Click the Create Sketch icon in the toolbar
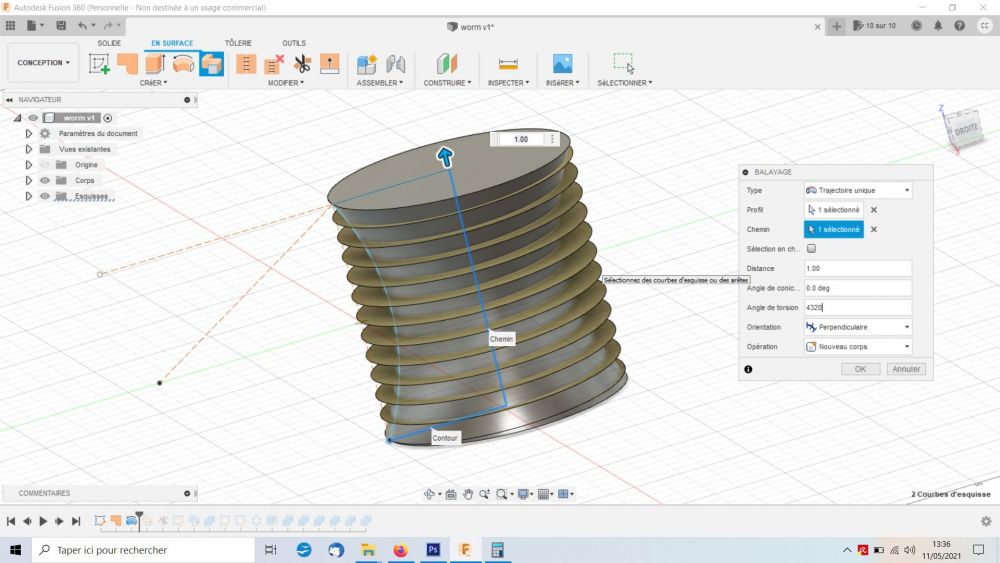 click(100, 64)
